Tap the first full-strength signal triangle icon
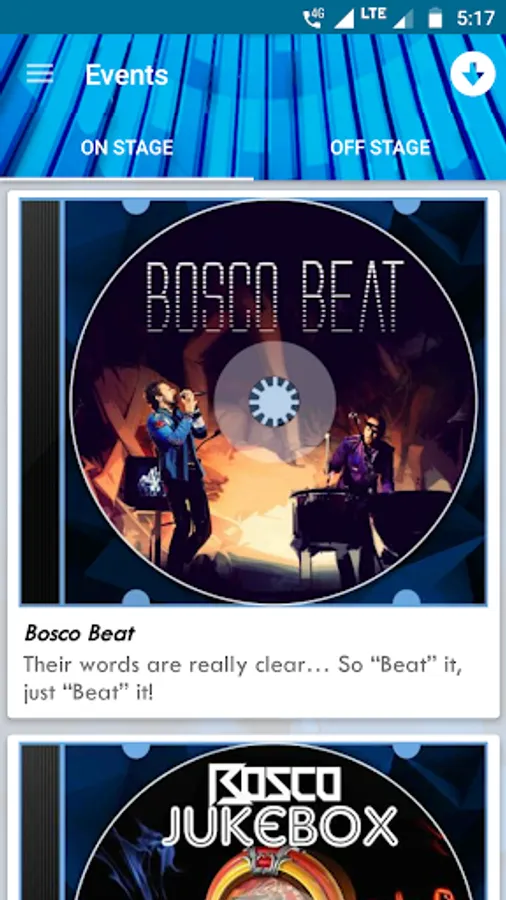 click(344, 18)
